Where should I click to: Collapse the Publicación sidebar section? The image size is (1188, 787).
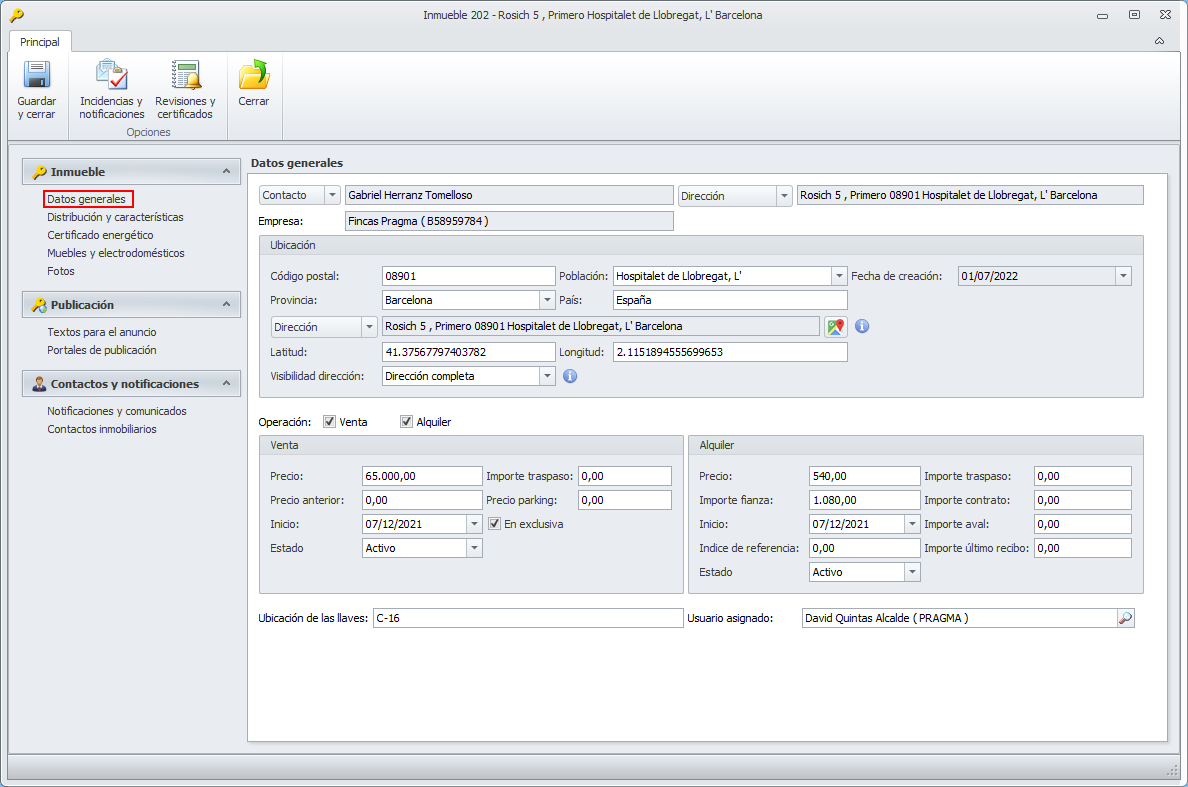[226, 304]
